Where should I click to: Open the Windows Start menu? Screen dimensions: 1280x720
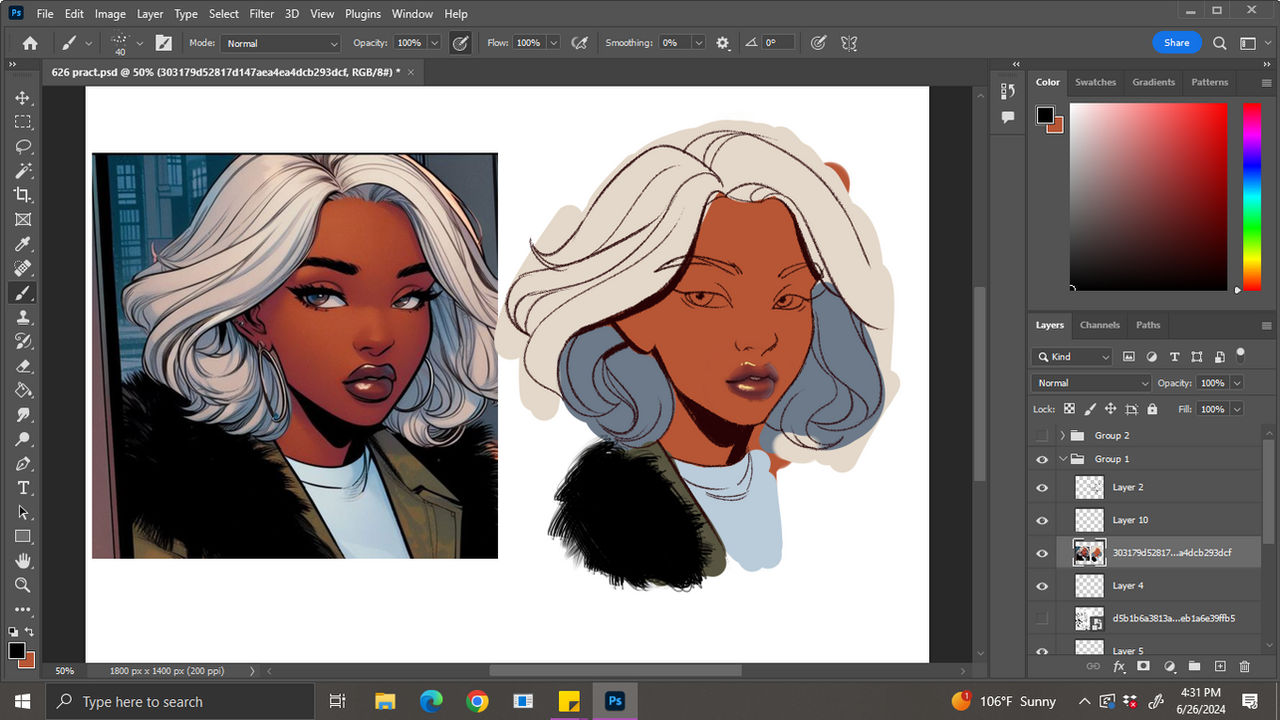pyautogui.click(x=22, y=701)
